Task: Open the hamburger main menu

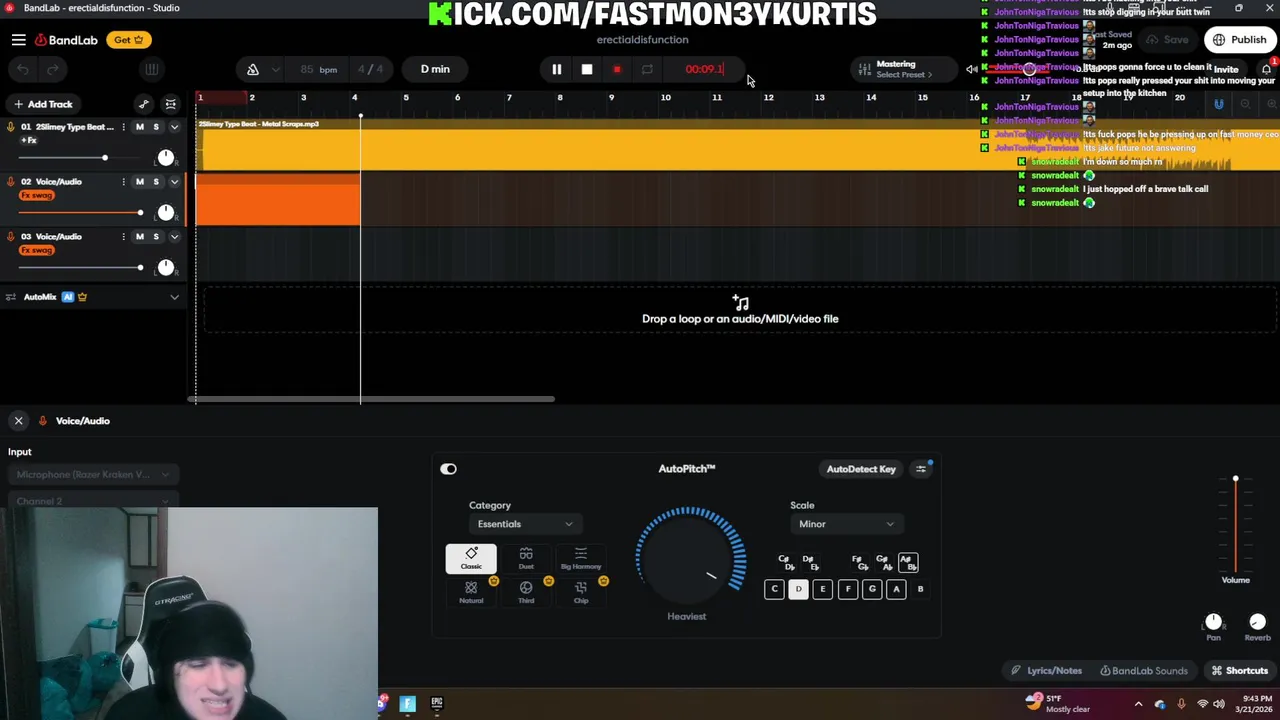Action: pyautogui.click(x=18, y=40)
